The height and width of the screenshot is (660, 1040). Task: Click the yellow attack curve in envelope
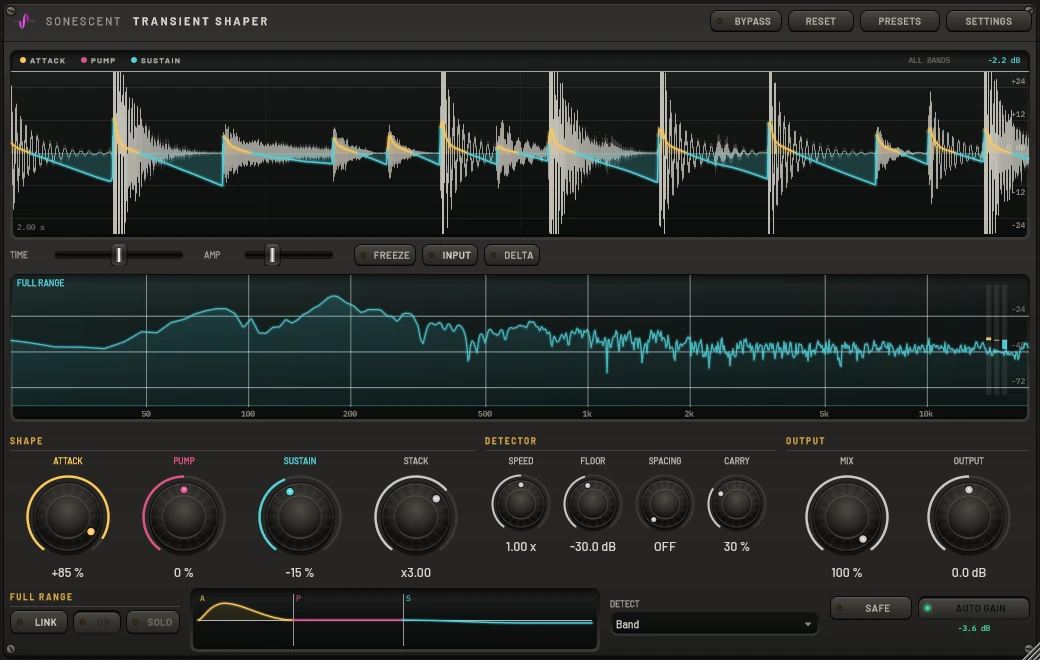tap(243, 610)
